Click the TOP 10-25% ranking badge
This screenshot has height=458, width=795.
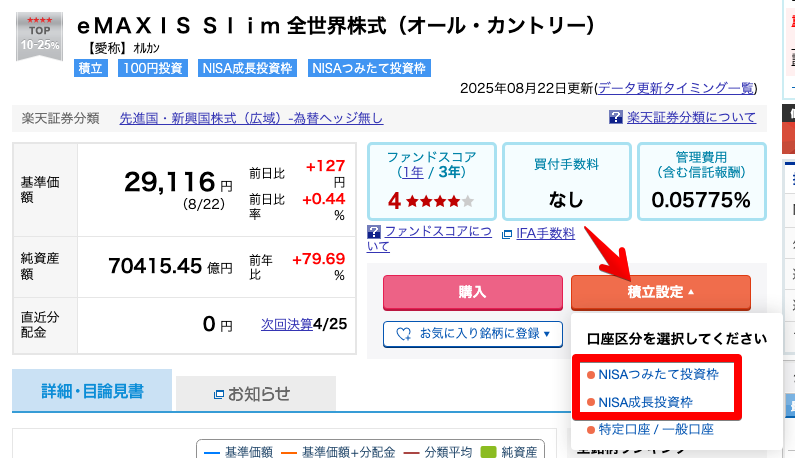pyautogui.click(x=40, y=36)
